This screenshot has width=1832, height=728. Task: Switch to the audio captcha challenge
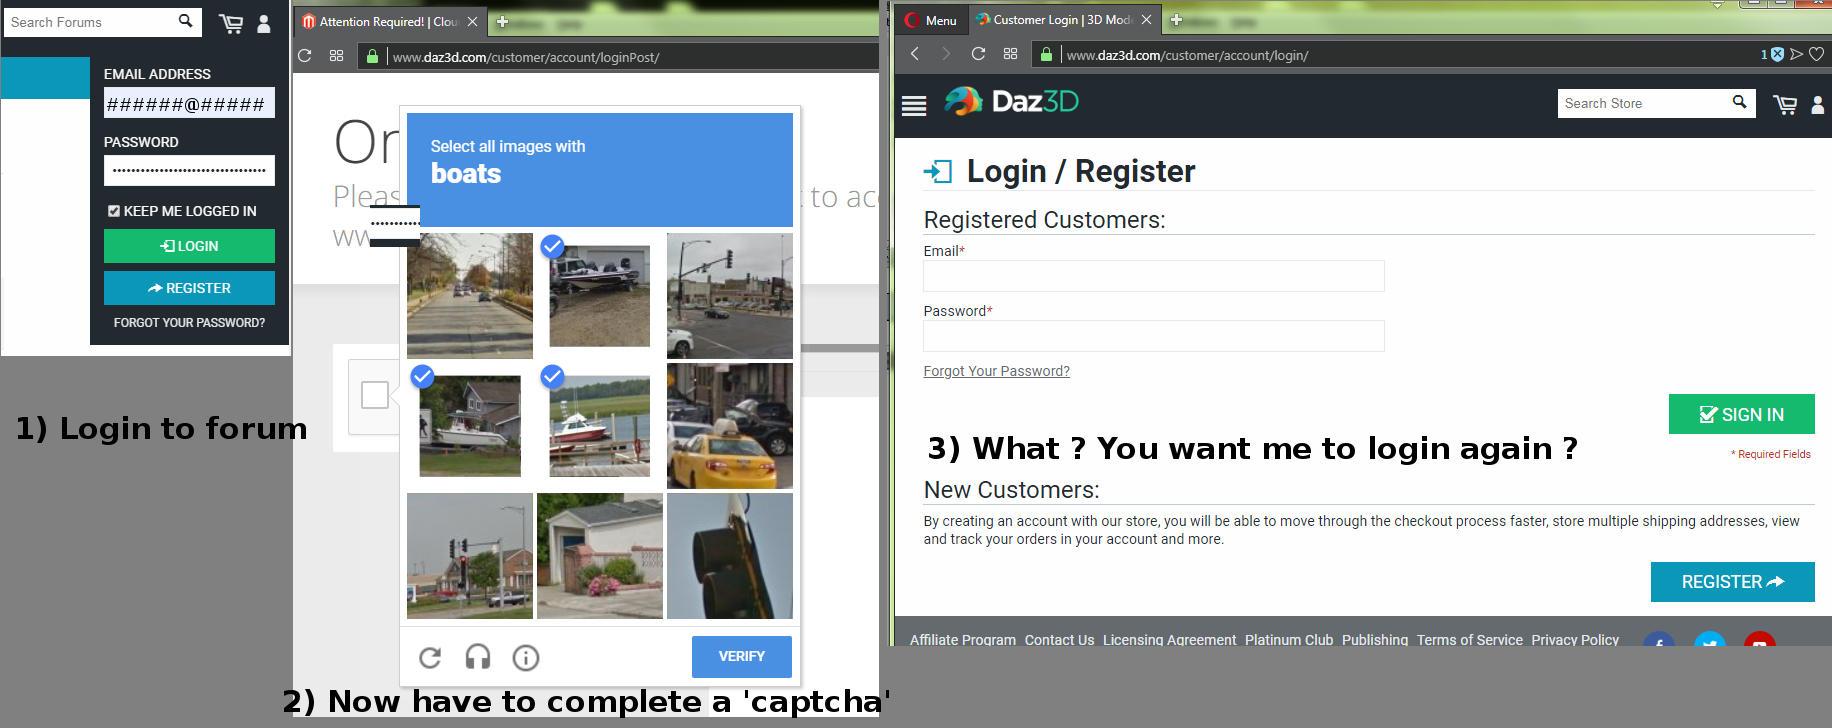478,657
